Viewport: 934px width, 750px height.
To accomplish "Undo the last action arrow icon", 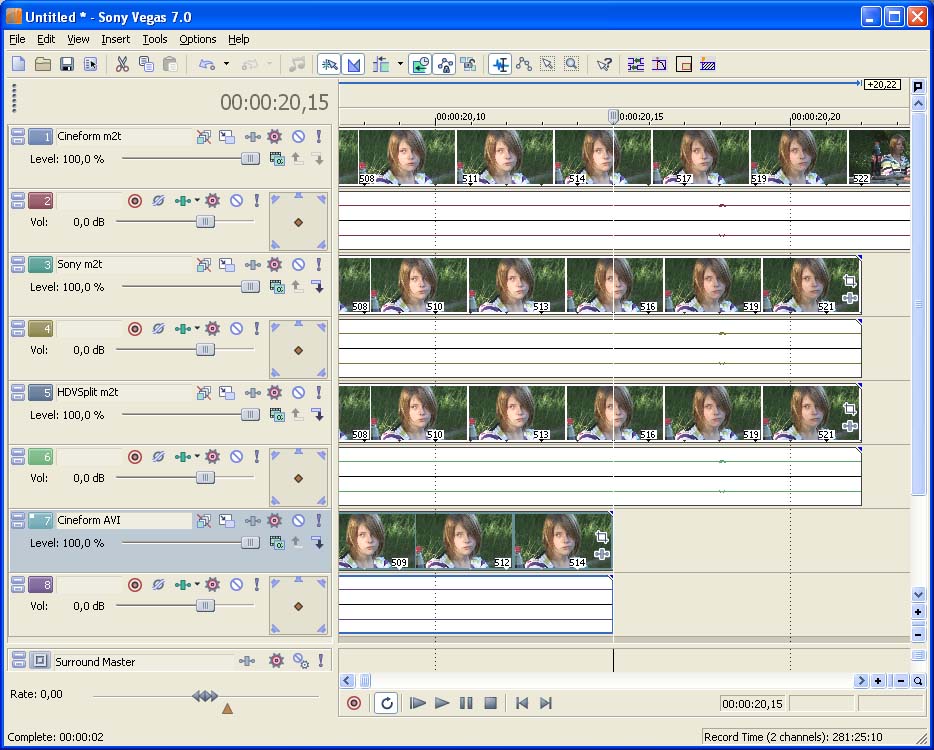I will pyautogui.click(x=206, y=64).
